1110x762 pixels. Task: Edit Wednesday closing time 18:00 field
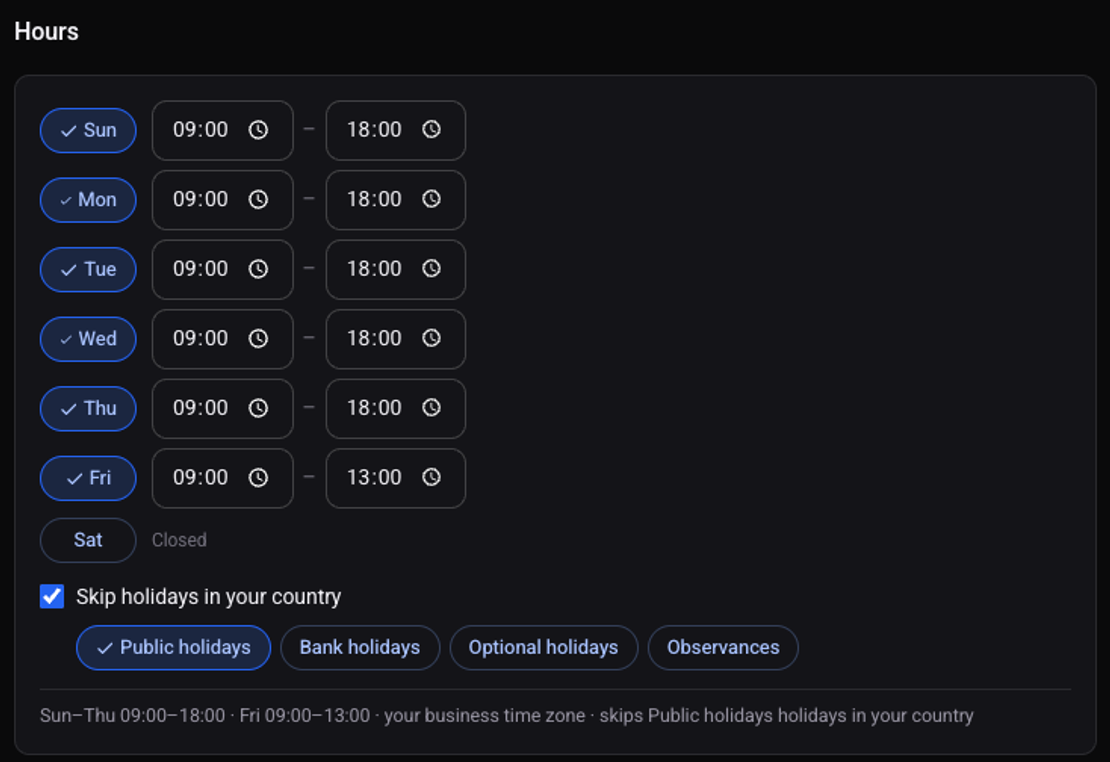[x=396, y=339]
